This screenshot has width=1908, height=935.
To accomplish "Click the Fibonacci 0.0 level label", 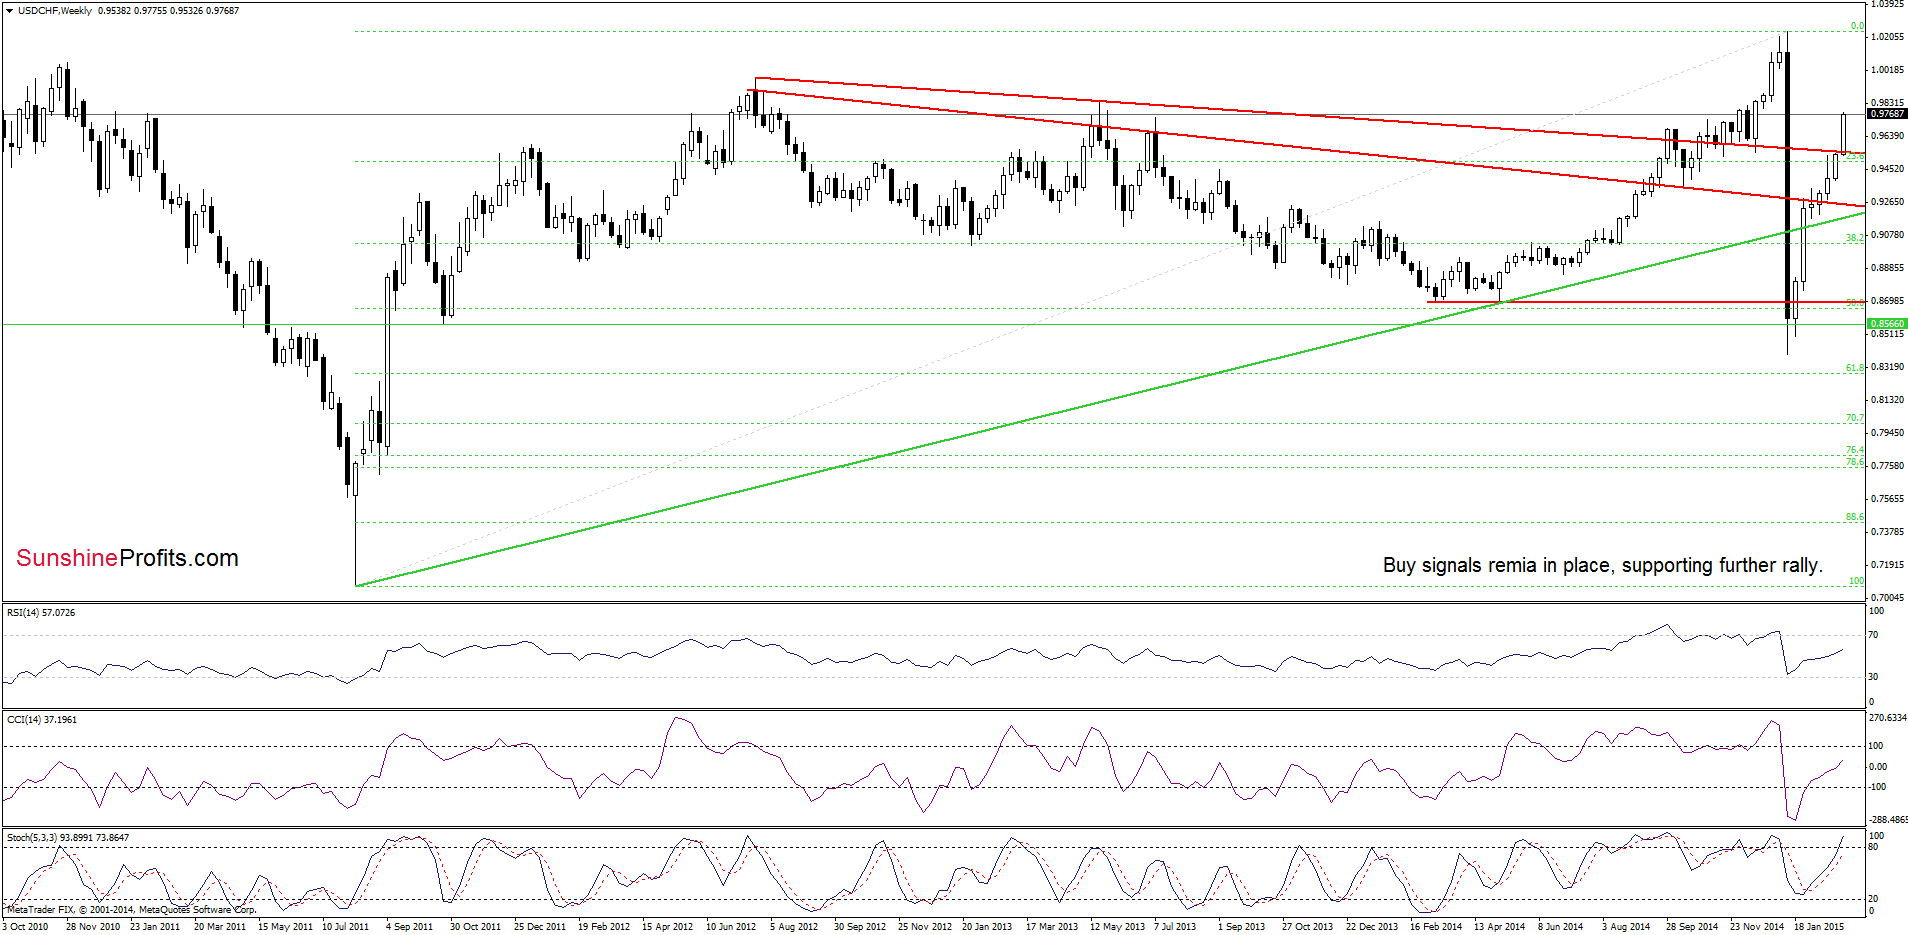I will (x=1857, y=26).
